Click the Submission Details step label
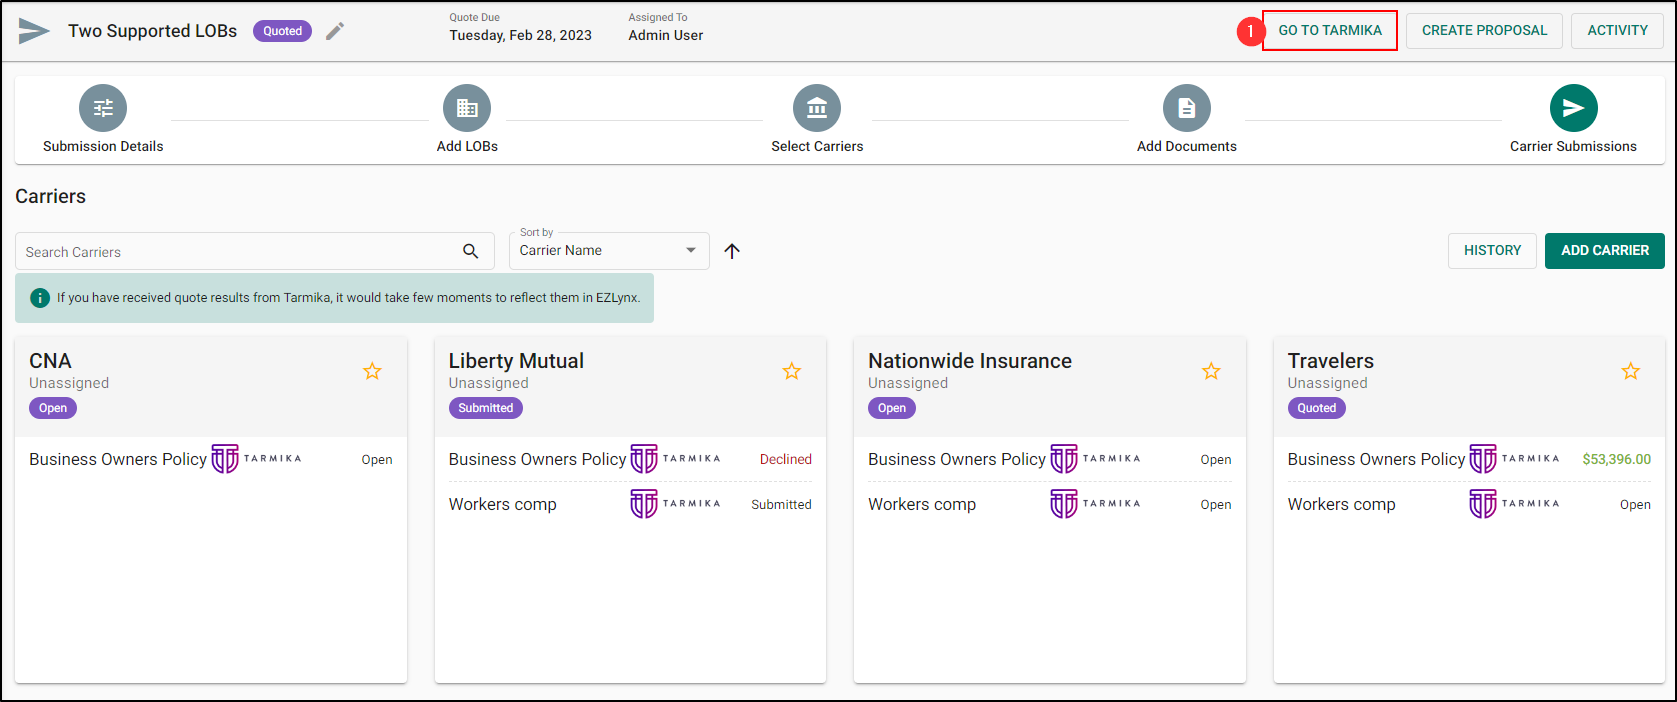The width and height of the screenshot is (1677, 702). coord(103,146)
